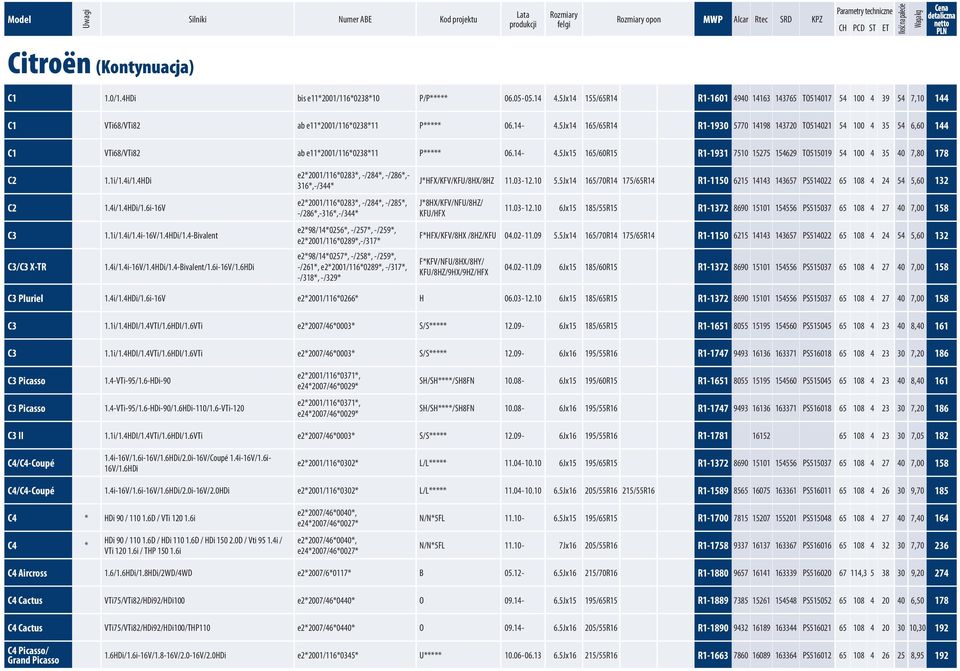
Task: Click the 'C3 II' model cell
Action: pos(38,435)
